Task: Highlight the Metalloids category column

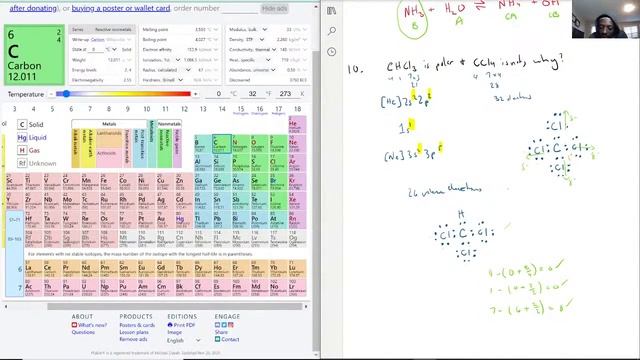Action: [151, 144]
